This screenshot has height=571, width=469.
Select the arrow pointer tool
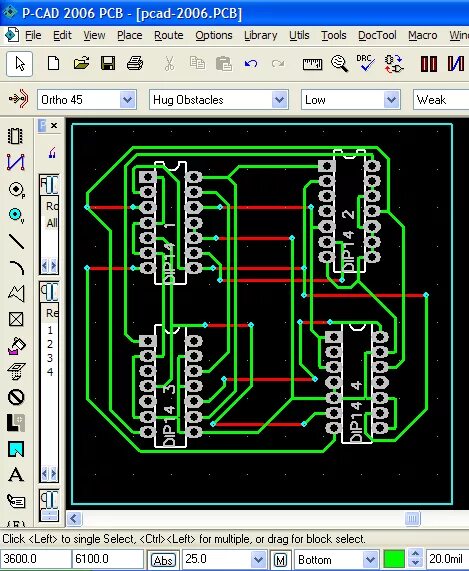[20, 64]
